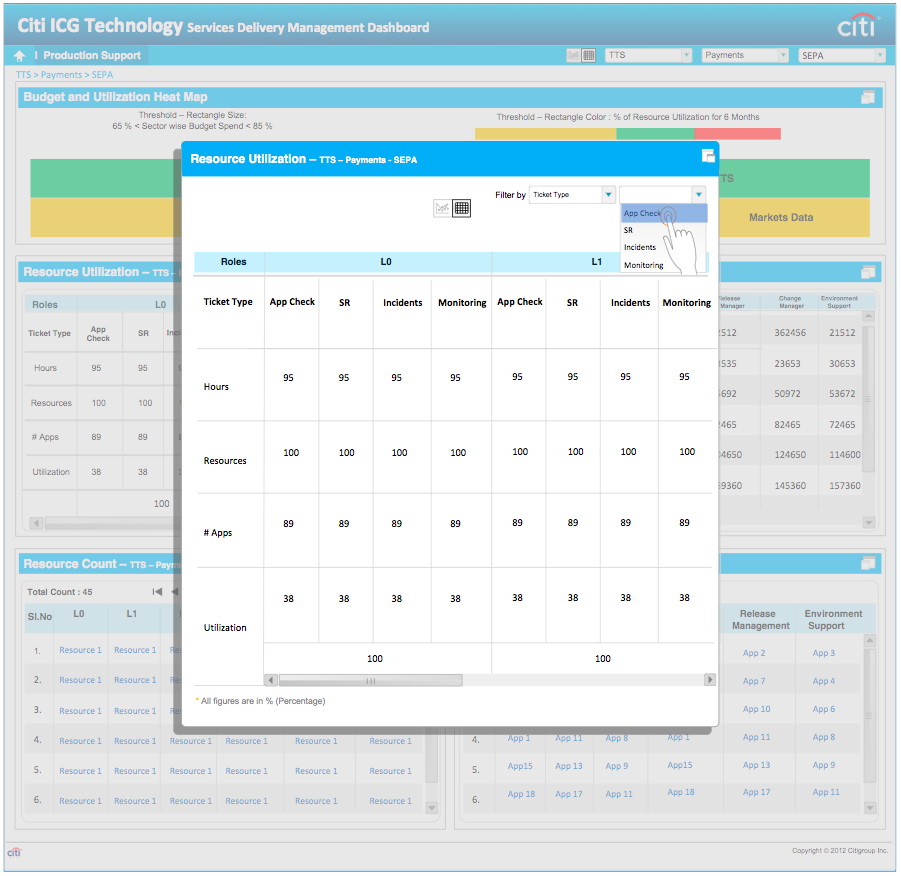
Task: Select the Markets Data heat map rectangle
Action: (794, 217)
